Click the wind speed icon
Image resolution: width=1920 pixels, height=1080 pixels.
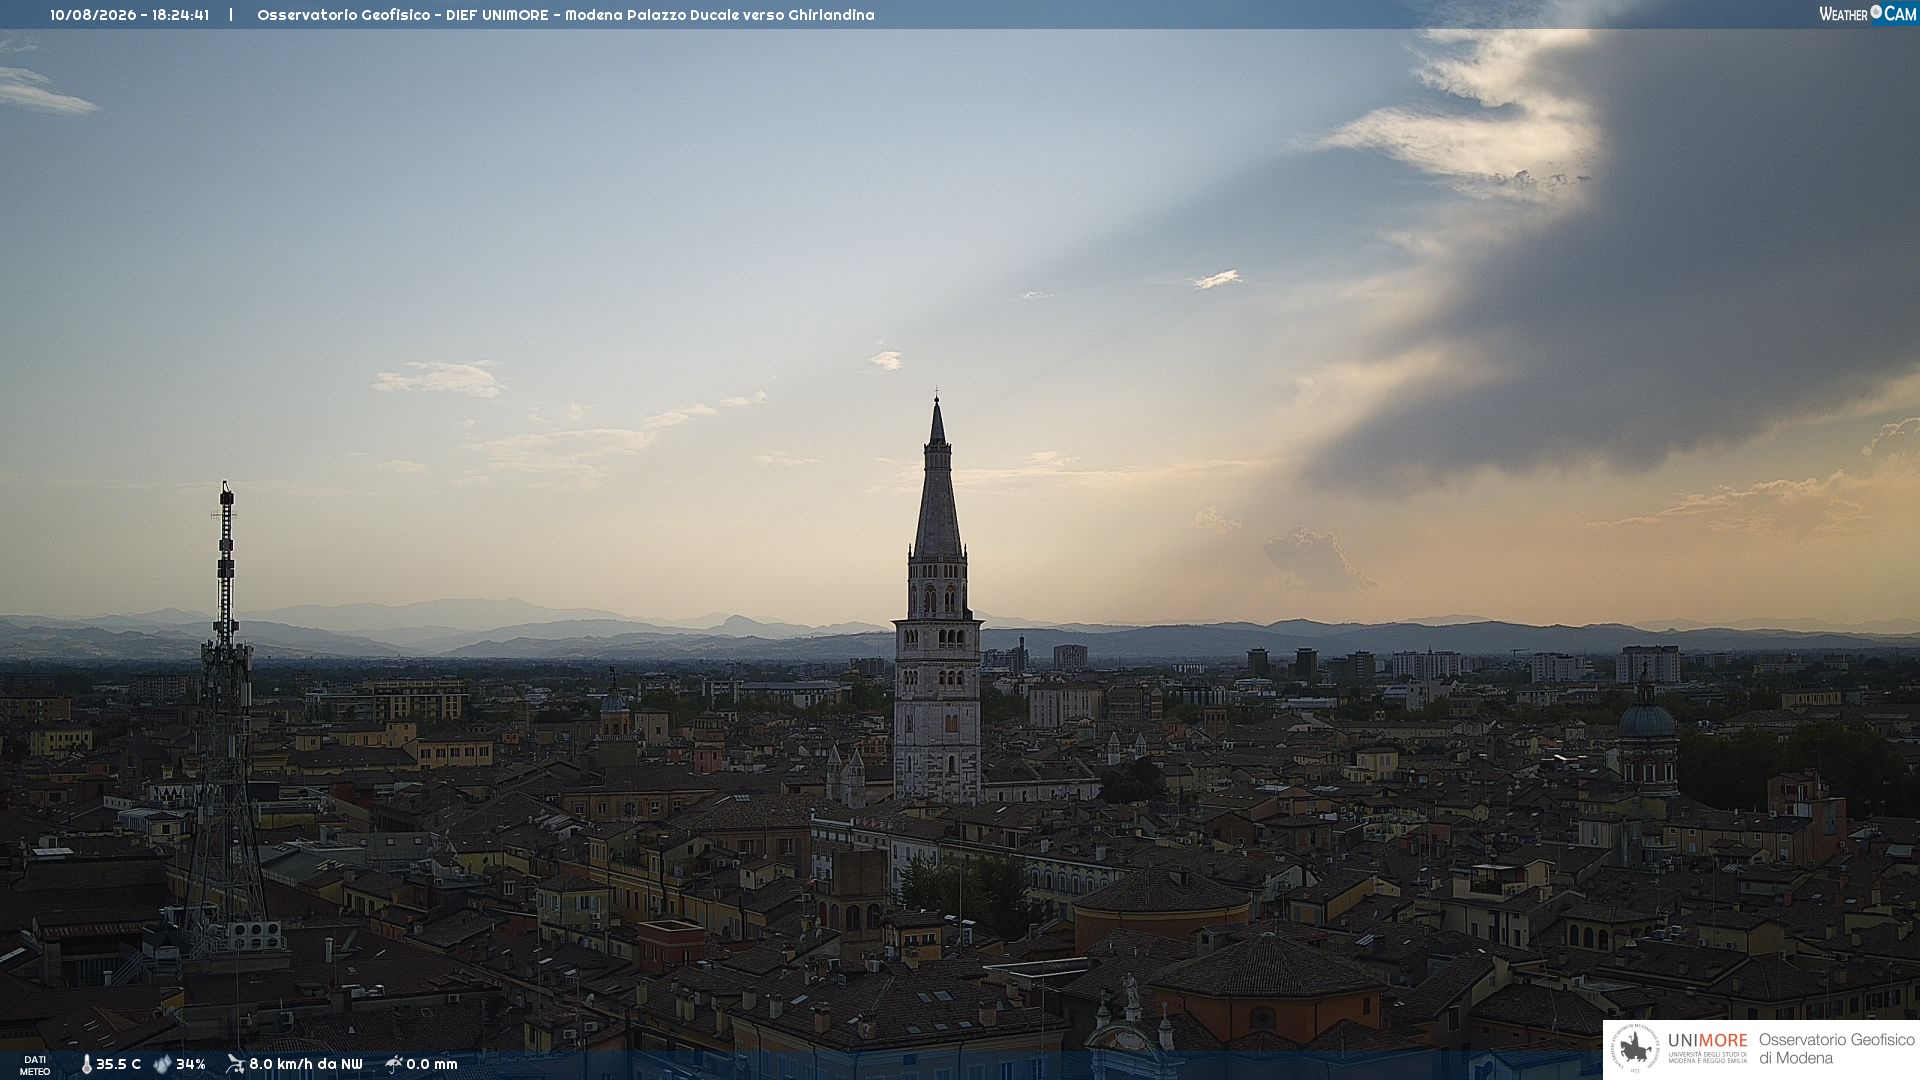tap(235, 1064)
